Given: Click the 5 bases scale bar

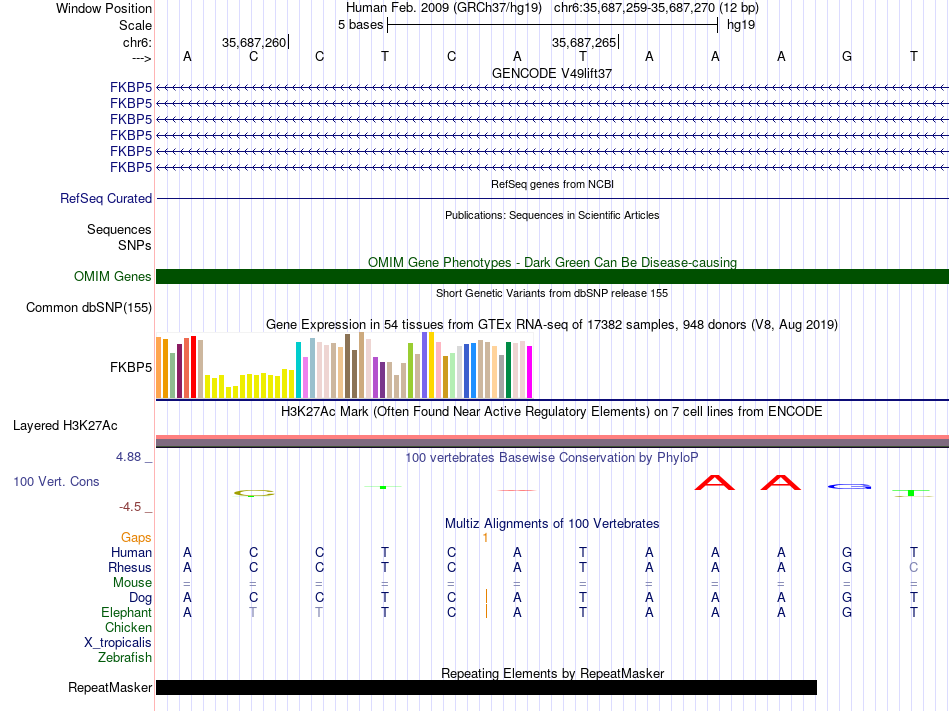Looking at the screenshot, I should point(552,25).
